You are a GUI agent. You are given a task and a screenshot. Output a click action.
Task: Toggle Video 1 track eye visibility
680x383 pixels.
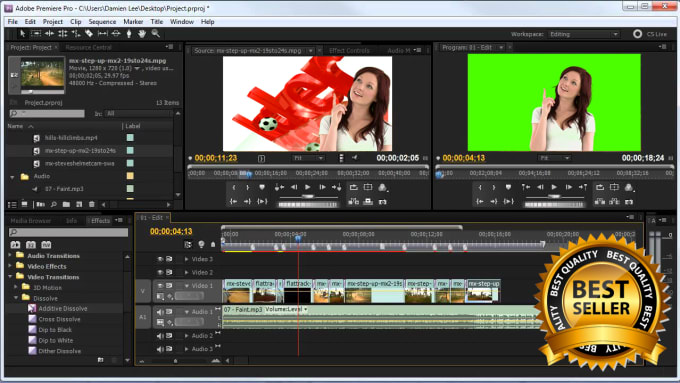(x=160, y=285)
